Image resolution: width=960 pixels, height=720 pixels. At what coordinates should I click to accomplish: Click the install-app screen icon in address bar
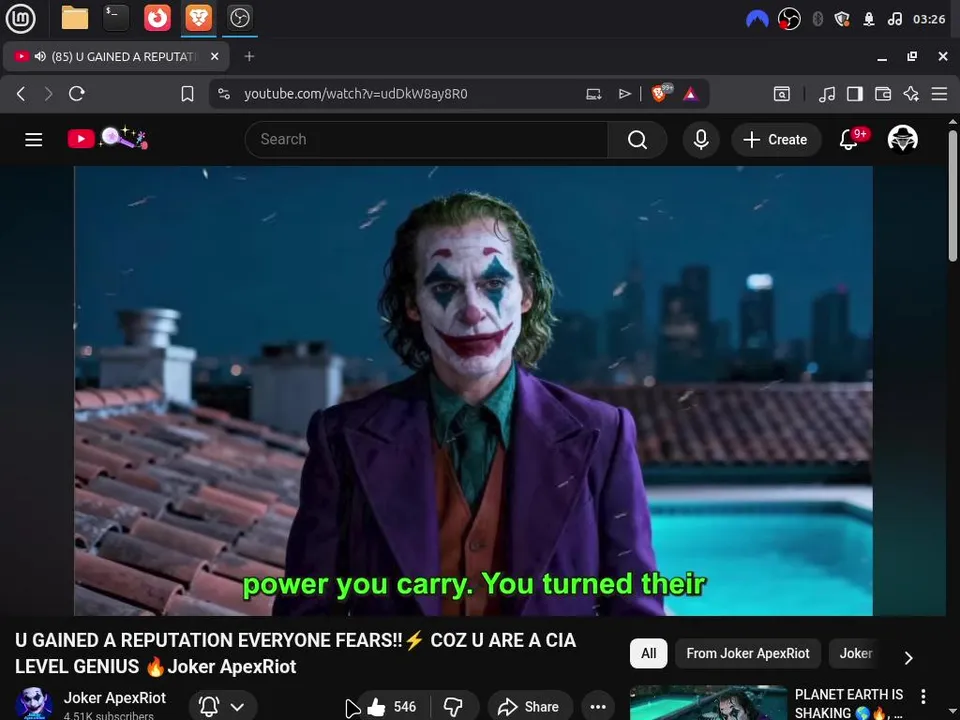coord(593,94)
